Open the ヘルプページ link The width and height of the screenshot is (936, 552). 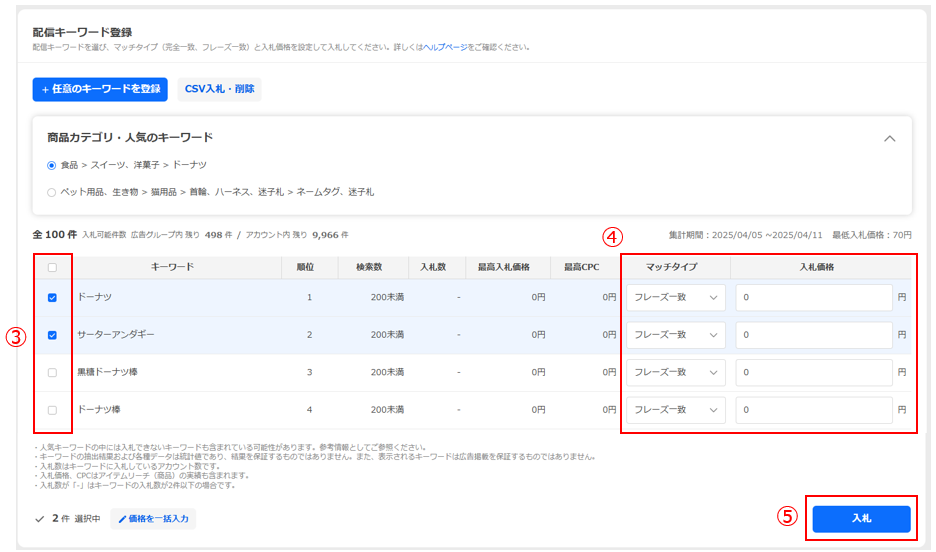[x=445, y=47]
